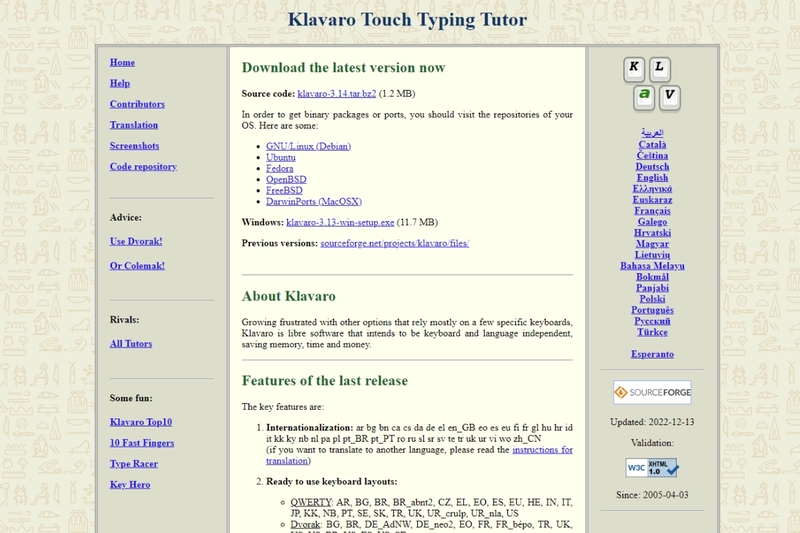The height and width of the screenshot is (533, 800).
Task: View the Screenshots page
Action: (134, 146)
